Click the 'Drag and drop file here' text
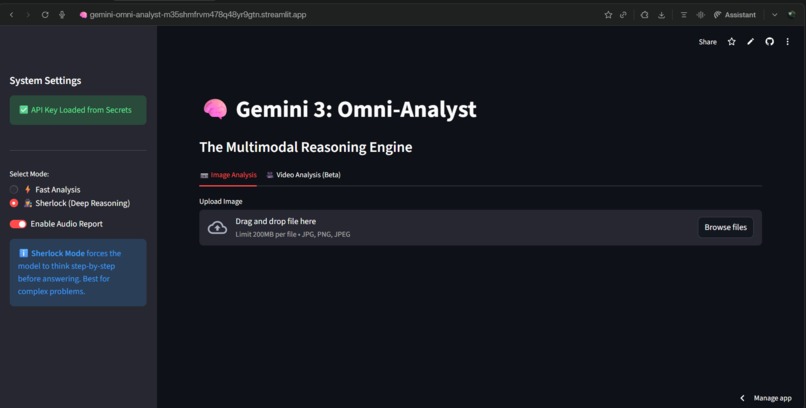Viewport: 806px width, 408px height. [276, 221]
